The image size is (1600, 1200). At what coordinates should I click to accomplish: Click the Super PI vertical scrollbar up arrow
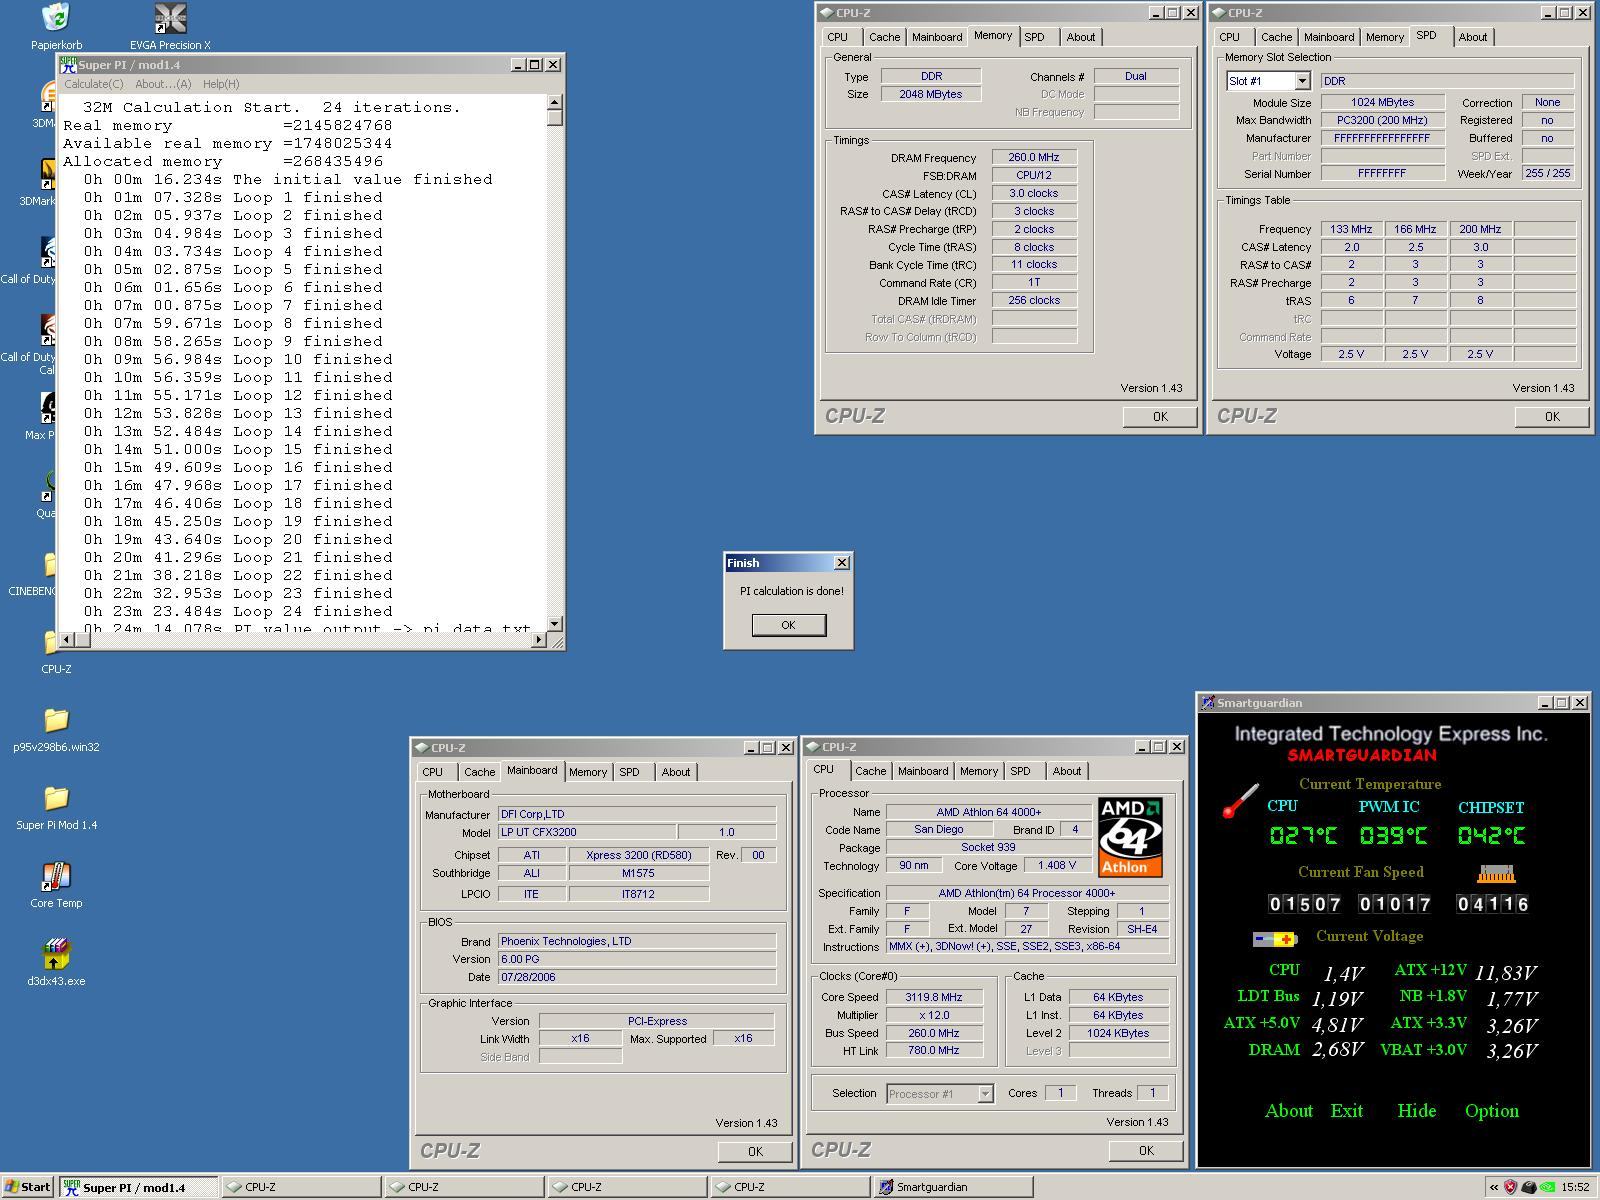(x=555, y=102)
